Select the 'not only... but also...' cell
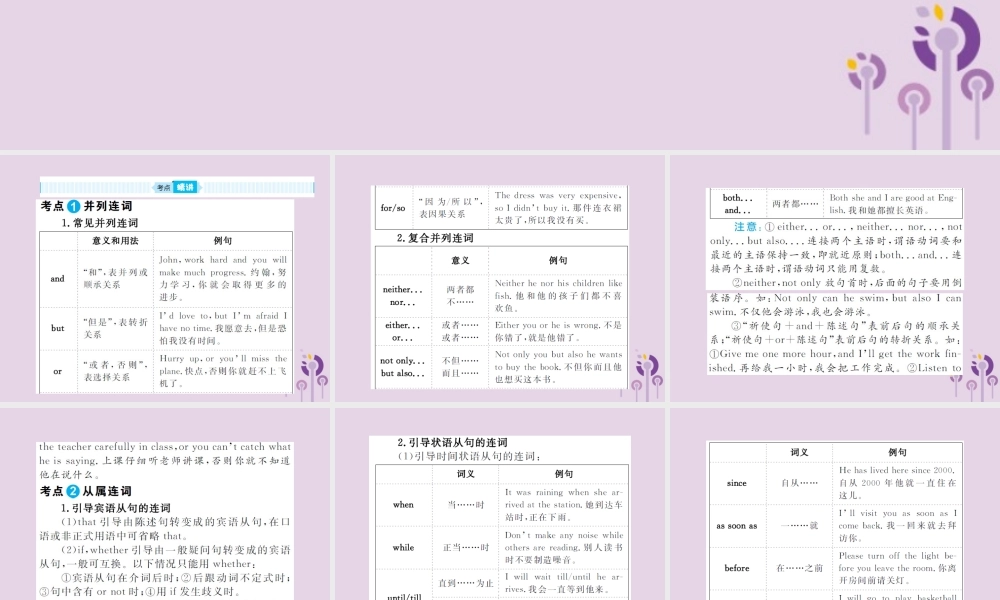The image size is (1000, 600). (403, 367)
